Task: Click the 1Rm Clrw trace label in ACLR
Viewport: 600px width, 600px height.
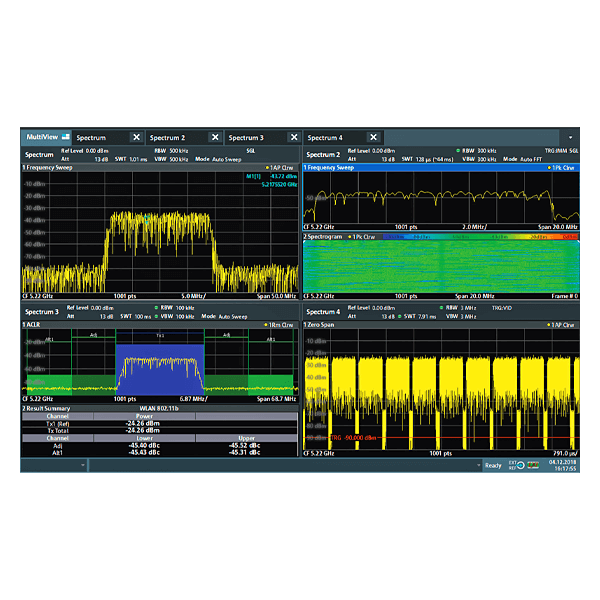Action: (x=279, y=325)
